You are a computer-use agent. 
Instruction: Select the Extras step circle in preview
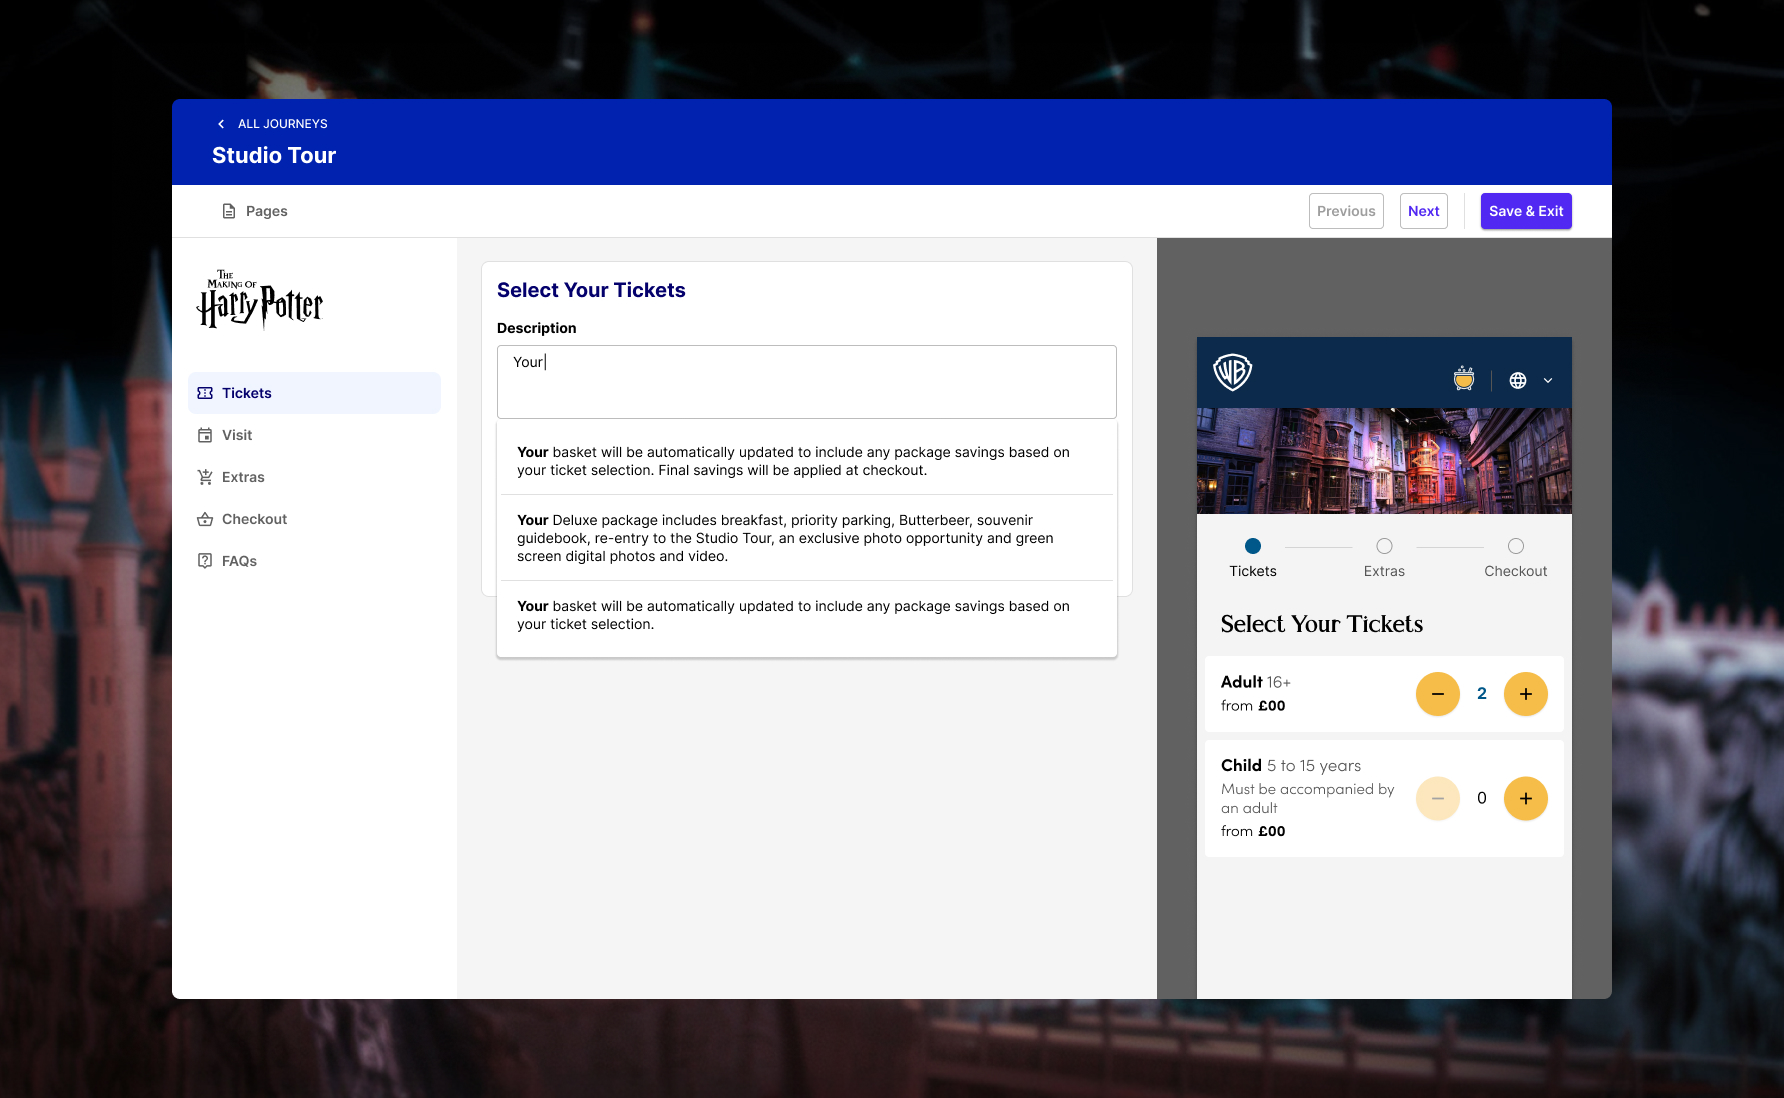(x=1384, y=546)
